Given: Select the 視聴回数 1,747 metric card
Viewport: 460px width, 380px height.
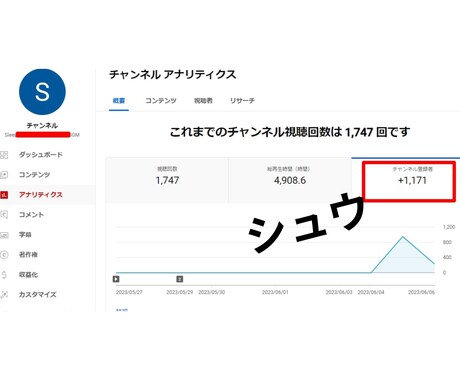Looking at the screenshot, I should [x=167, y=180].
